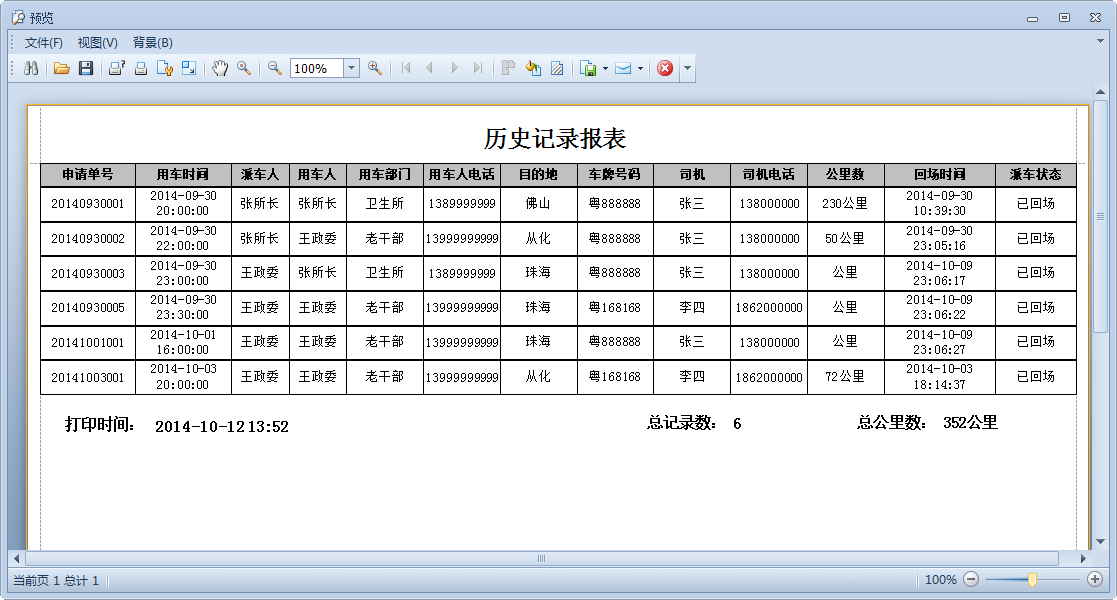1117x600 pixels.
Task: Expand the export format dropdown arrow
Action: (x=606, y=68)
